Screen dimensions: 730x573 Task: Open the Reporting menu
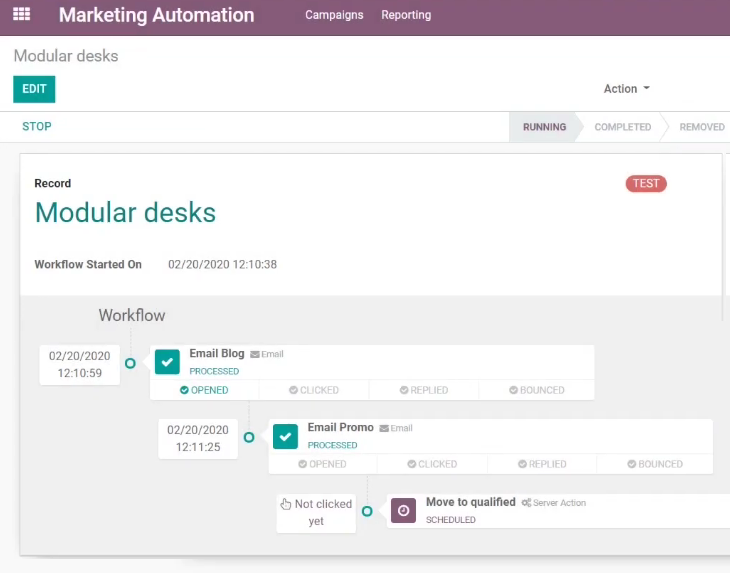406,15
